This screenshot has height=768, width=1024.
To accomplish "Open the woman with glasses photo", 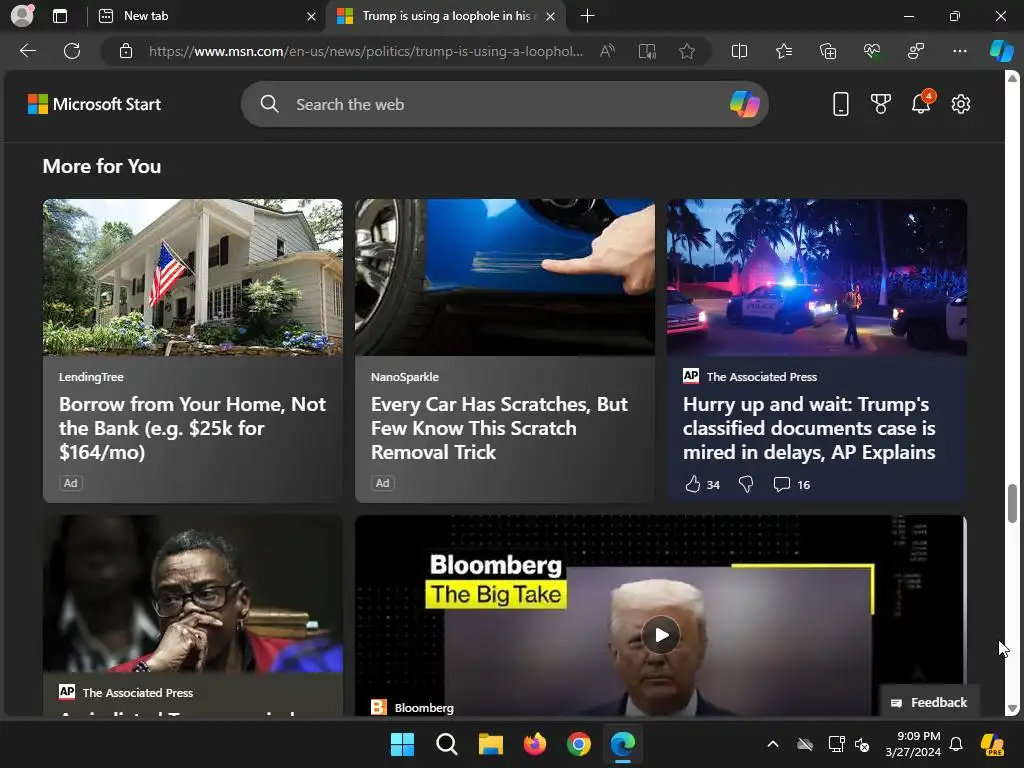I will point(193,594).
